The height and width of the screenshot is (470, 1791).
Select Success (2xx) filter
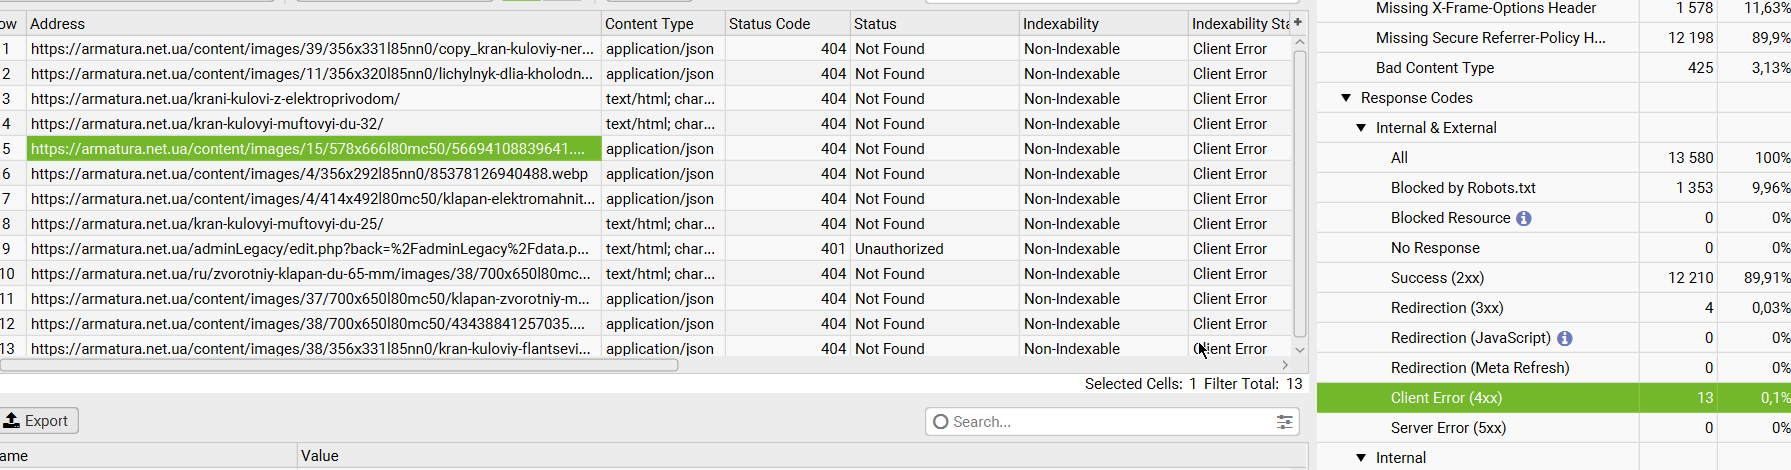coord(1437,278)
